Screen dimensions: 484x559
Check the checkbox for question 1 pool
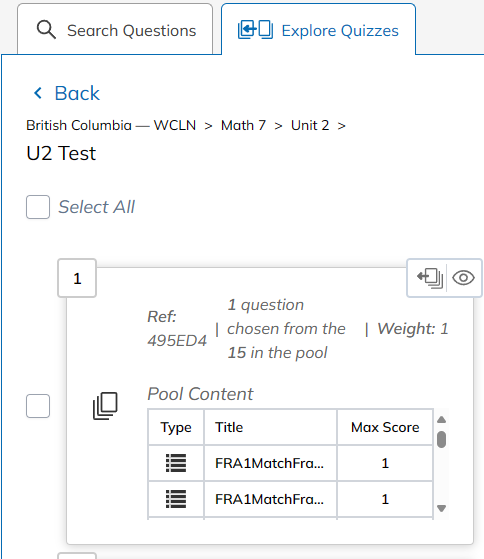[38, 406]
